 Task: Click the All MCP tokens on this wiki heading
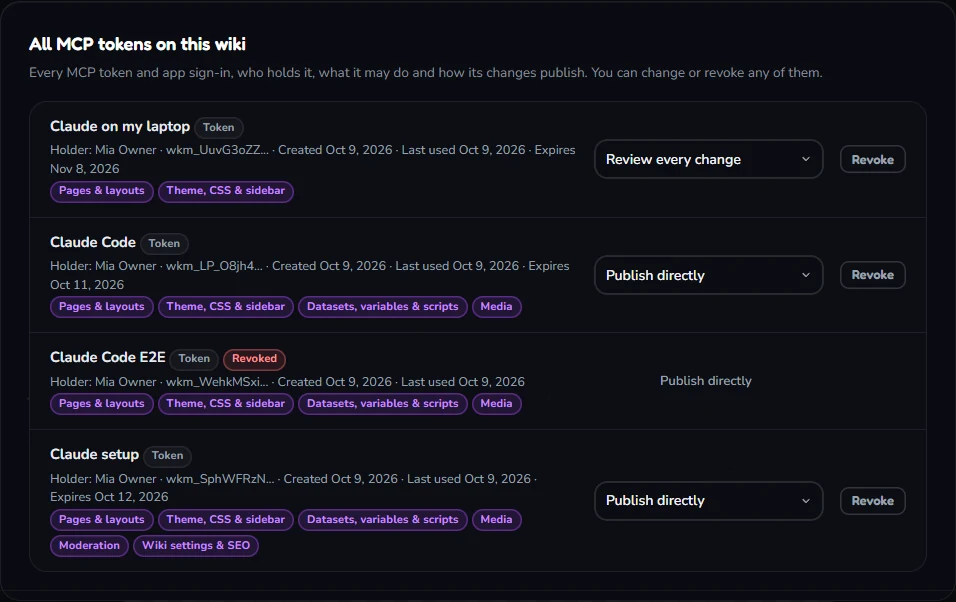click(x=137, y=44)
